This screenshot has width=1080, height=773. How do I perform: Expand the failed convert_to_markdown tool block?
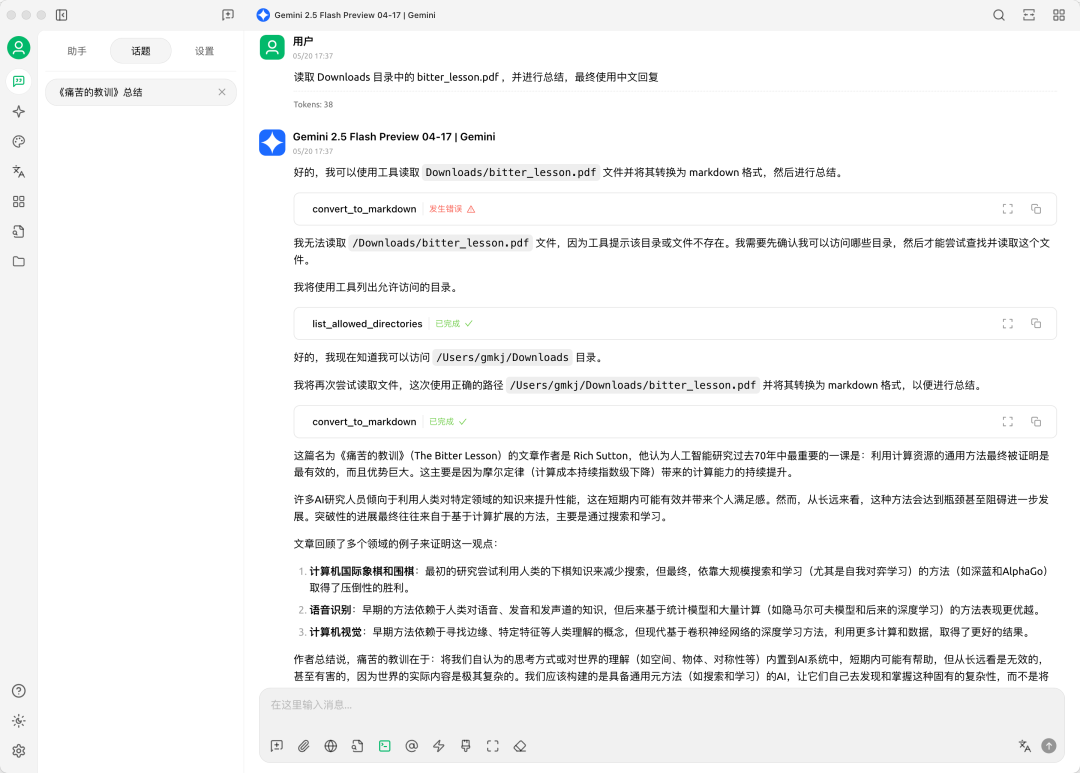pos(1008,209)
